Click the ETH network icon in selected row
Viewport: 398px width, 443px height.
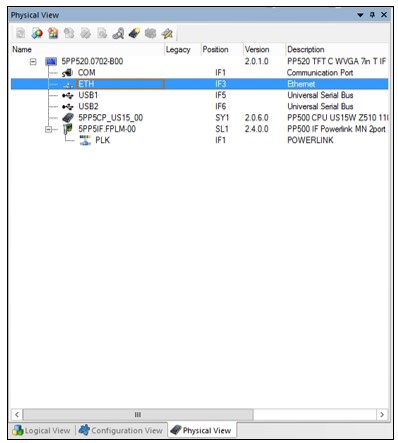(68, 84)
